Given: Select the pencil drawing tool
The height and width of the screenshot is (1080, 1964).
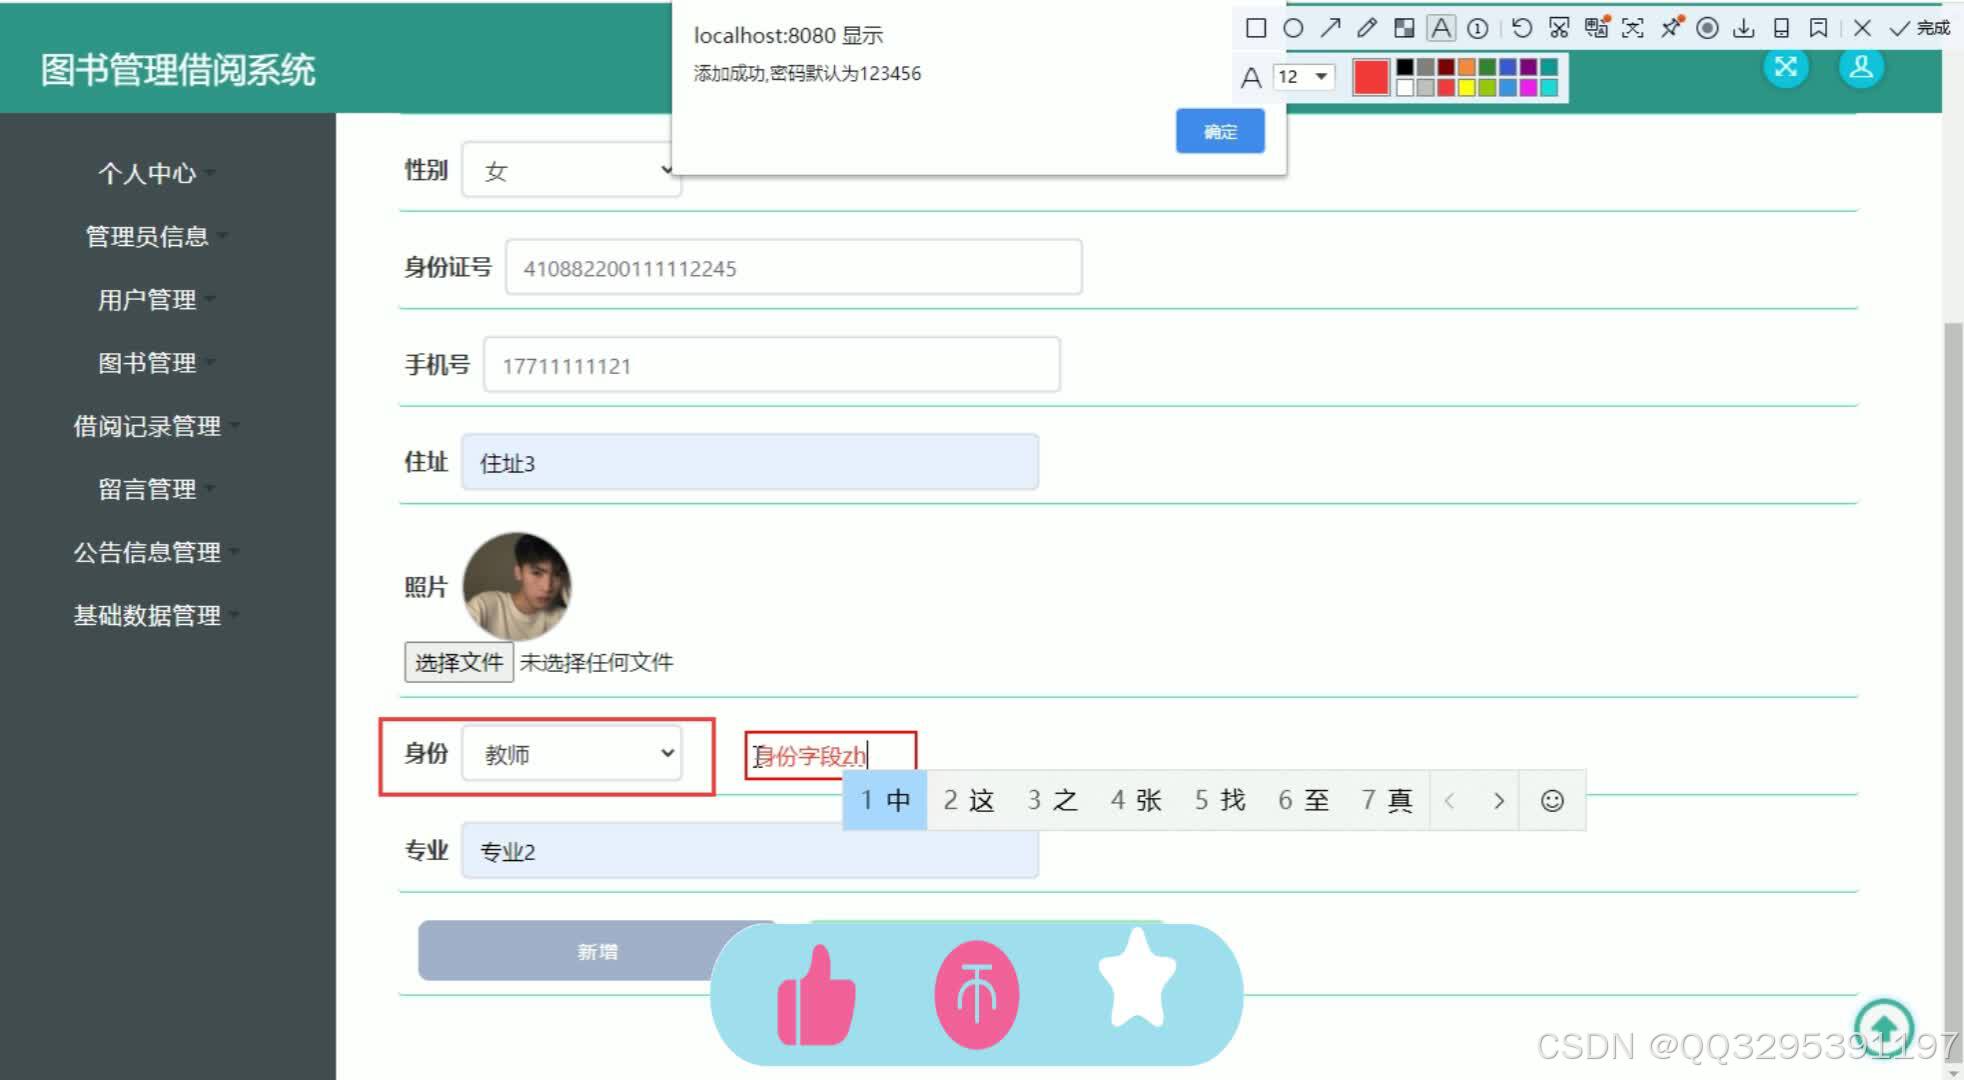Looking at the screenshot, I should coord(1367,28).
